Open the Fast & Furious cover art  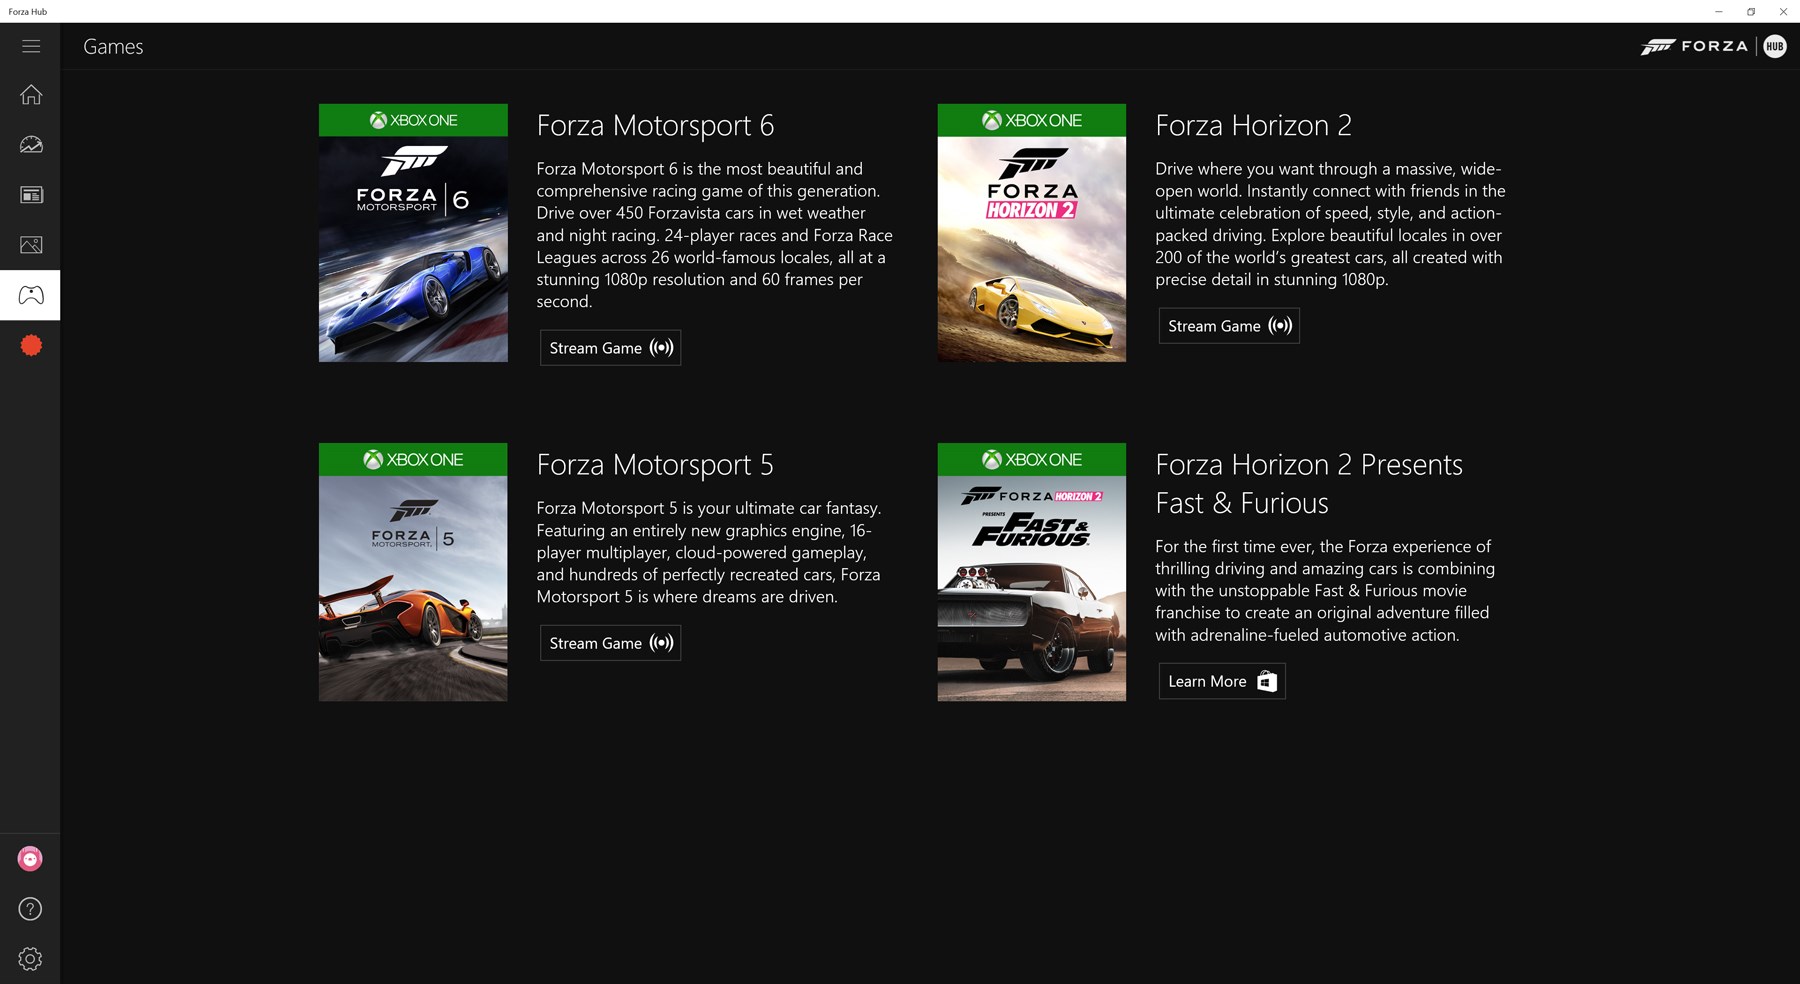click(1032, 572)
